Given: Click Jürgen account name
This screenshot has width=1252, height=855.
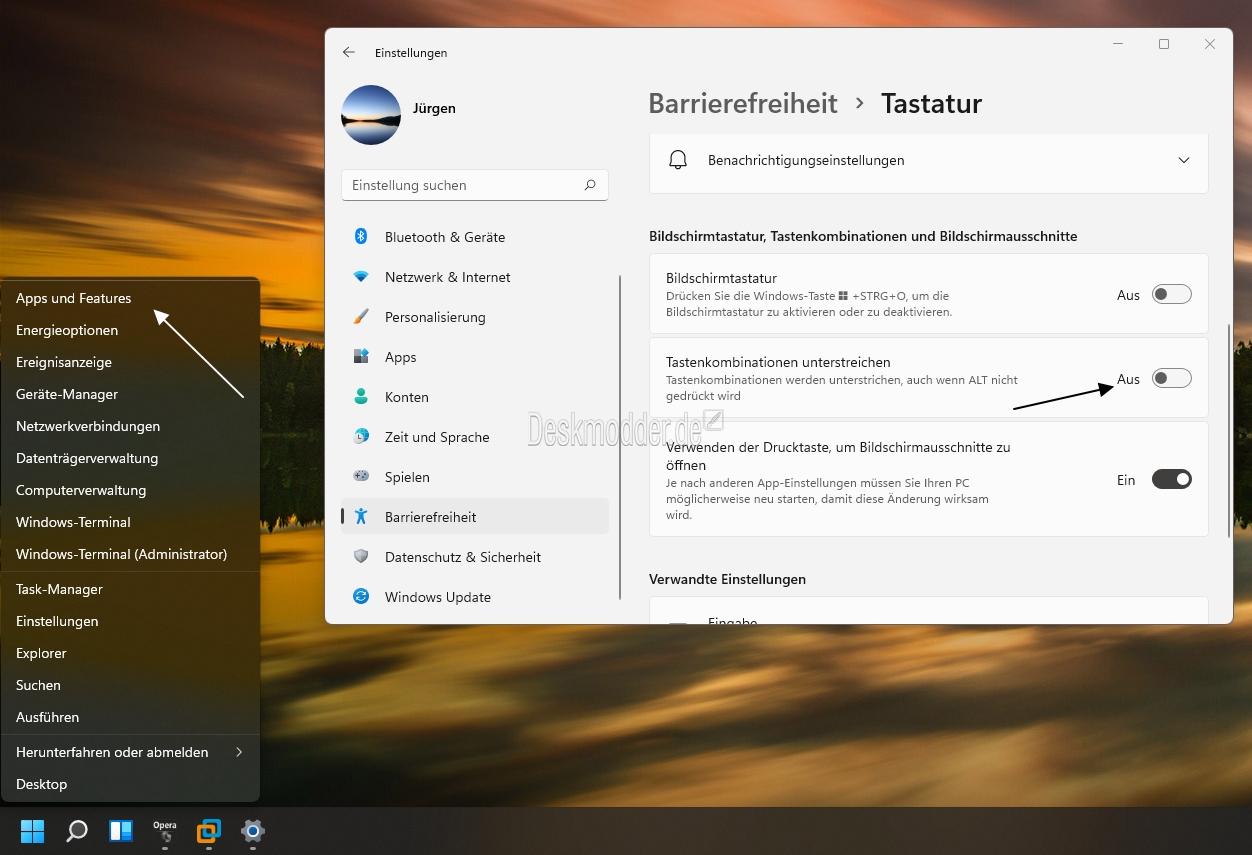Looking at the screenshot, I should (434, 108).
